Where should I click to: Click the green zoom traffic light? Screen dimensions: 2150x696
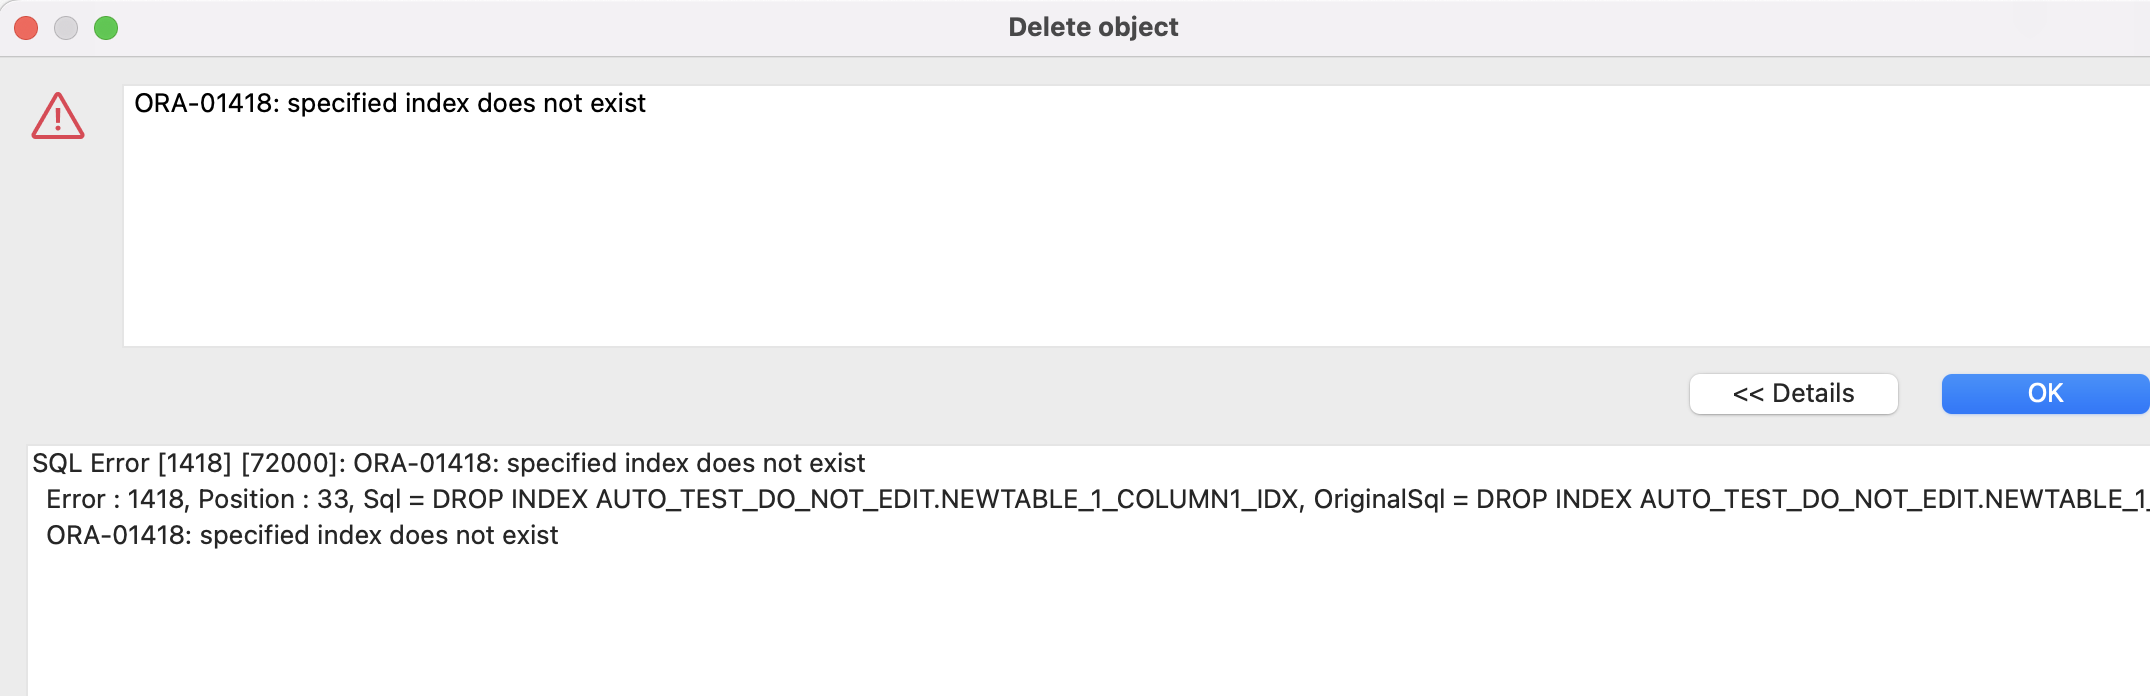tap(108, 29)
